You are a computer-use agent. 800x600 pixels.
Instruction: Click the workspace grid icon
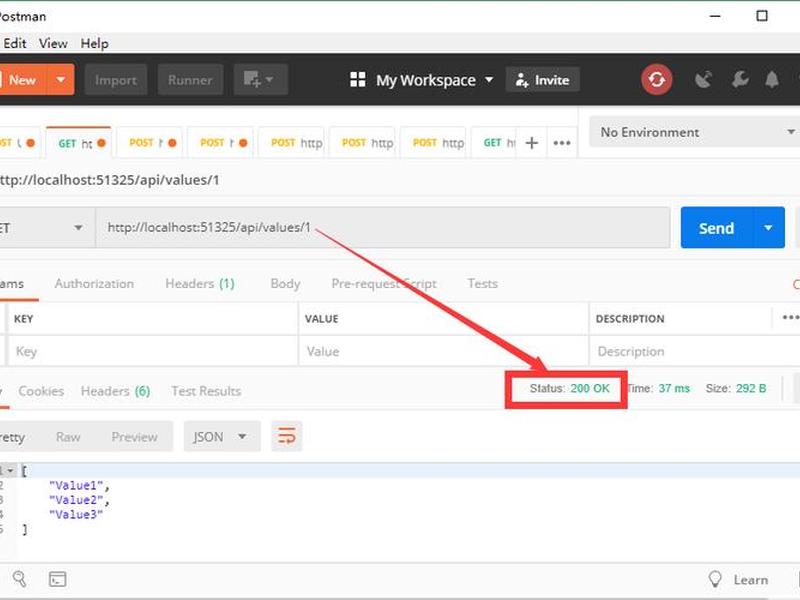pos(358,80)
